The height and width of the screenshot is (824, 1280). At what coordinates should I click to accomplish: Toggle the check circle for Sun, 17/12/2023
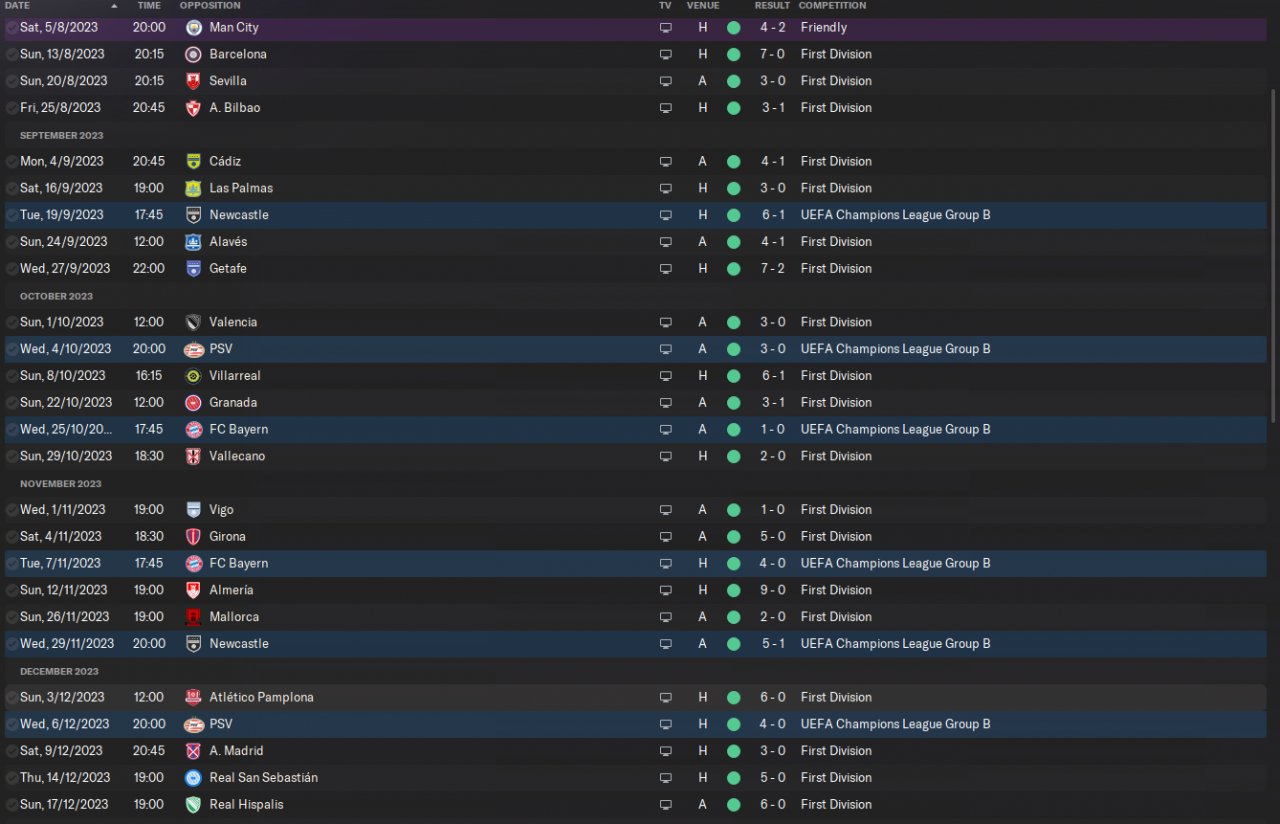coord(11,804)
